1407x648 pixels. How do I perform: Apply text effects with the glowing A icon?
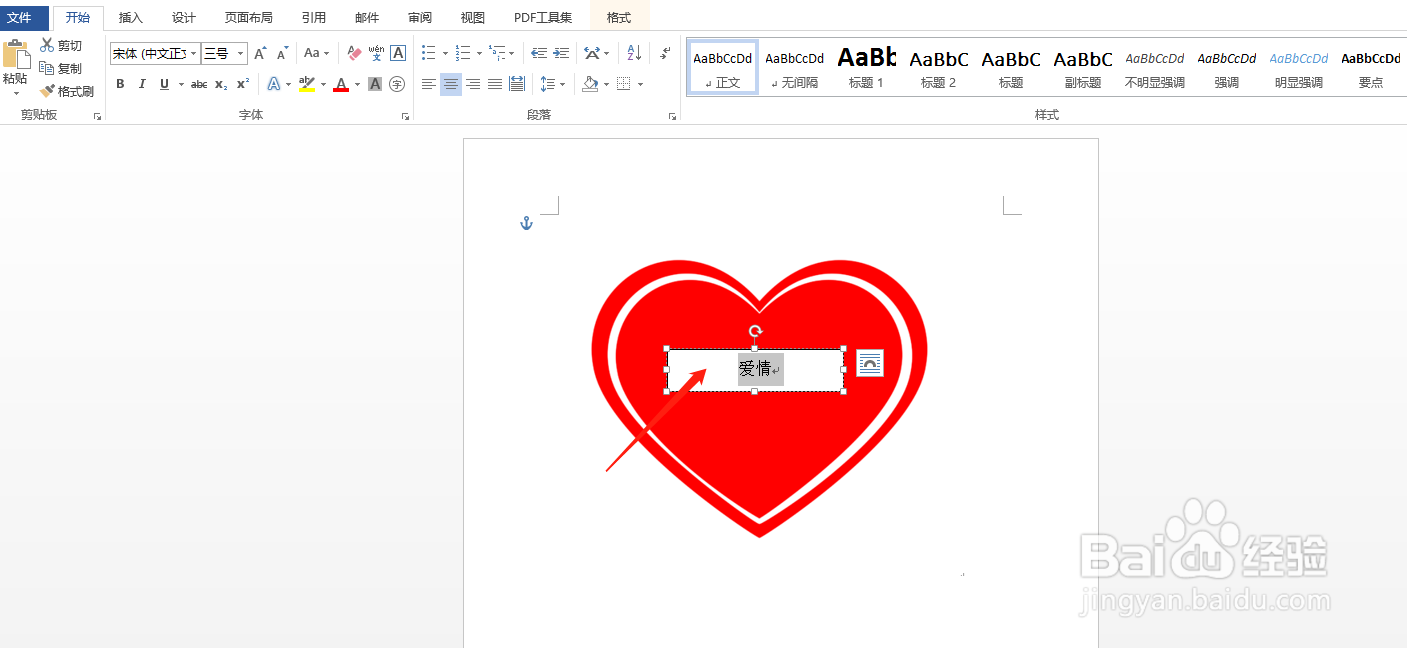pyautogui.click(x=273, y=84)
